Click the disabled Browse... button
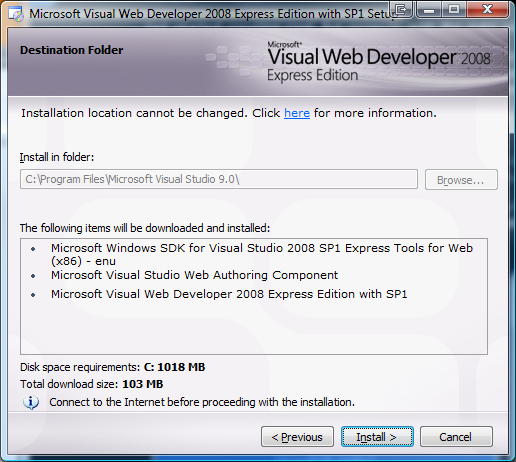Screen dimensions: 516x462 [x=461, y=180]
